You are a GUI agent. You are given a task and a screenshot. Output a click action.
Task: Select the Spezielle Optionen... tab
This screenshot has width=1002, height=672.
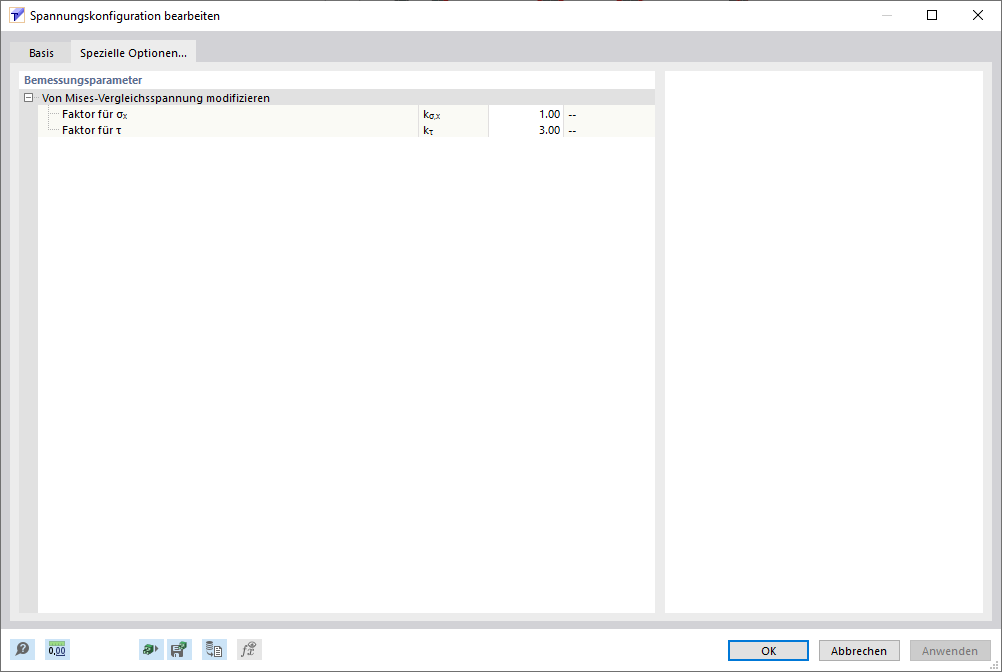click(133, 53)
